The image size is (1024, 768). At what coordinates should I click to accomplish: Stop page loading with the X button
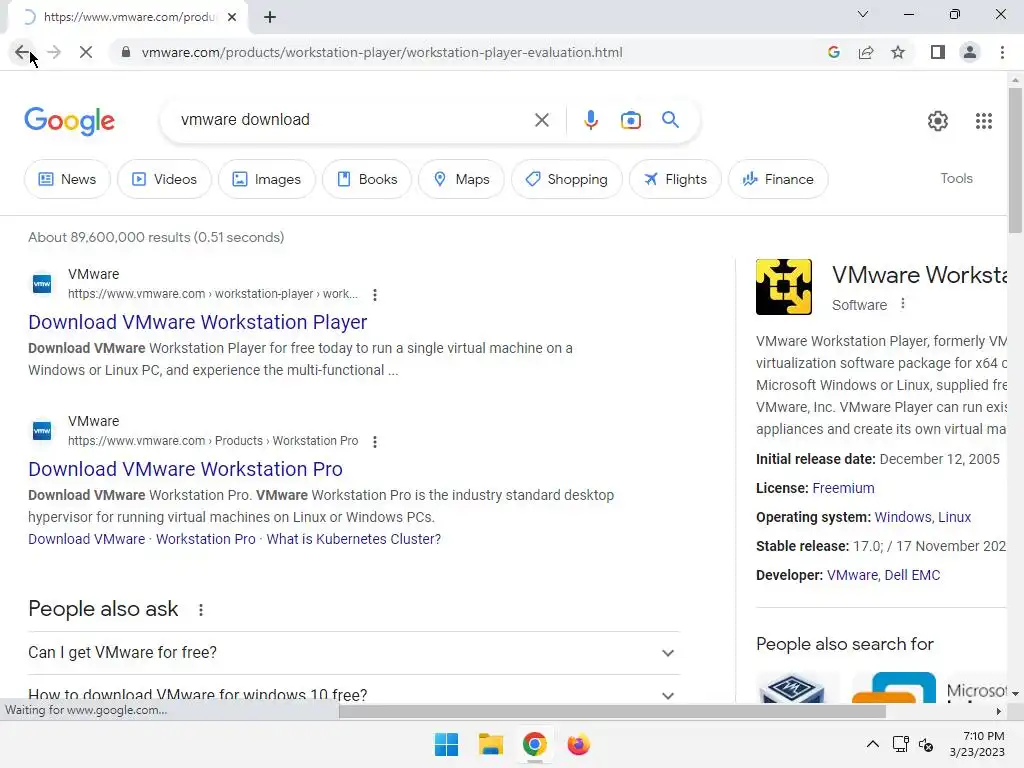tap(86, 52)
